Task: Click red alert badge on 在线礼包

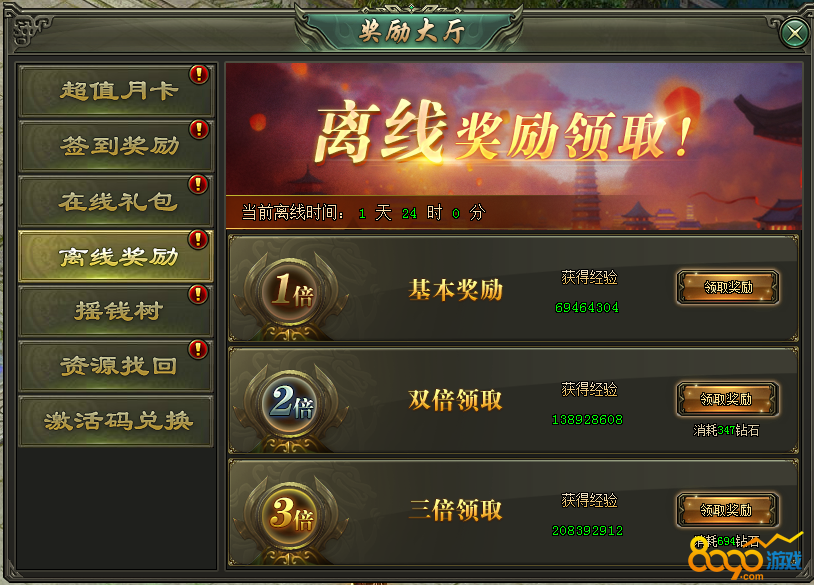Action: pyautogui.click(x=199, y=184)
